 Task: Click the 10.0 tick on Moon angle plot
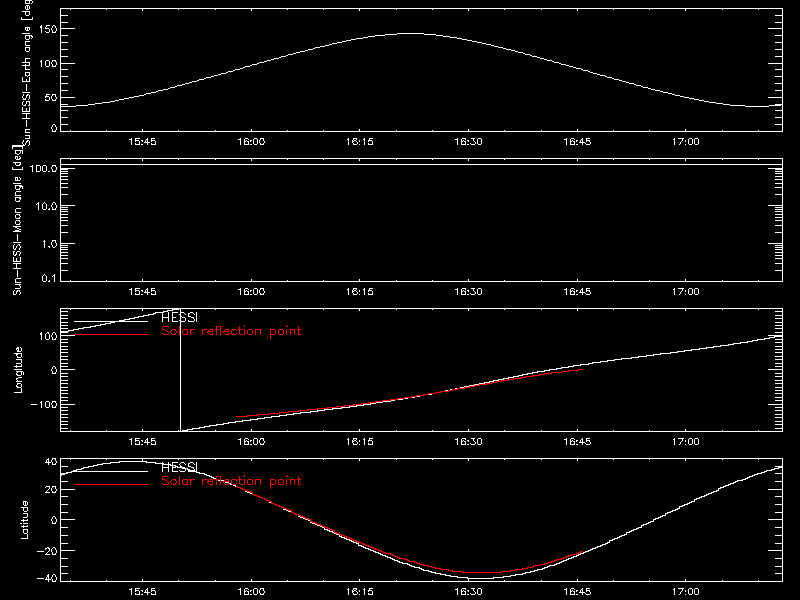tap(46, 206)
